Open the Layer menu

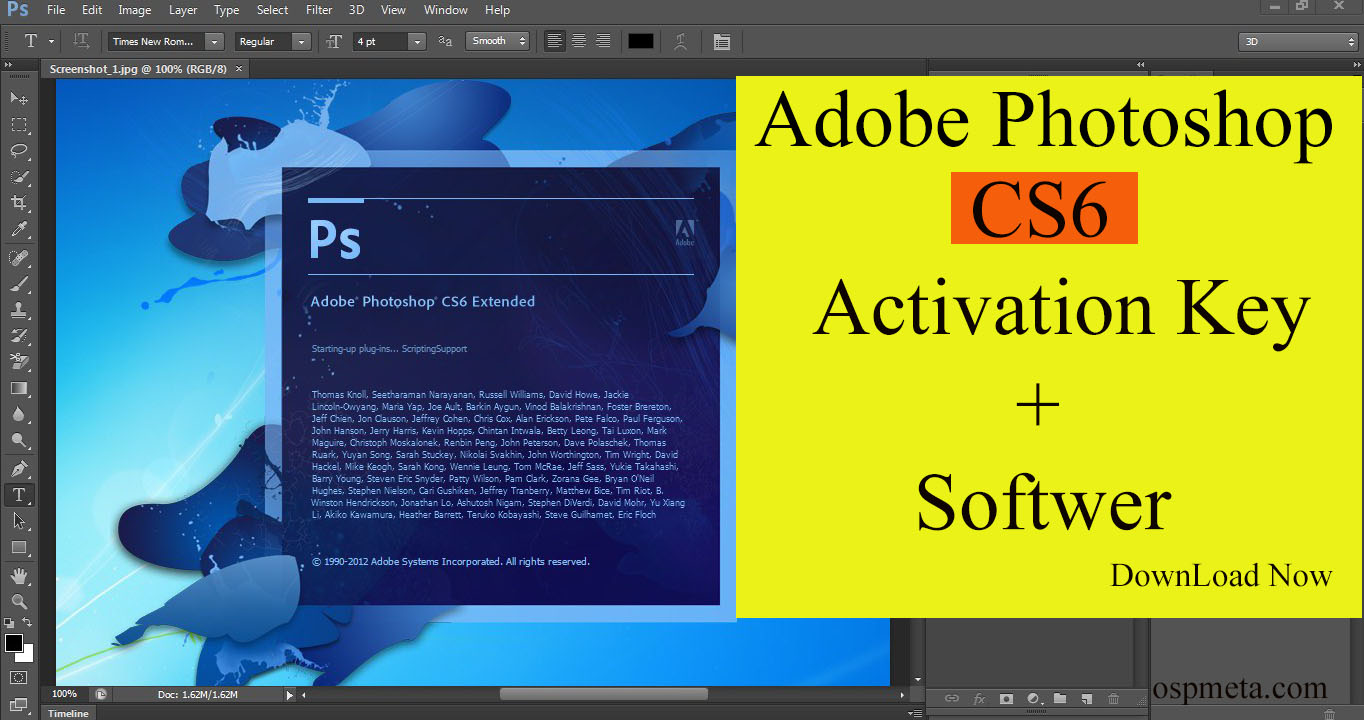(183, 10)
